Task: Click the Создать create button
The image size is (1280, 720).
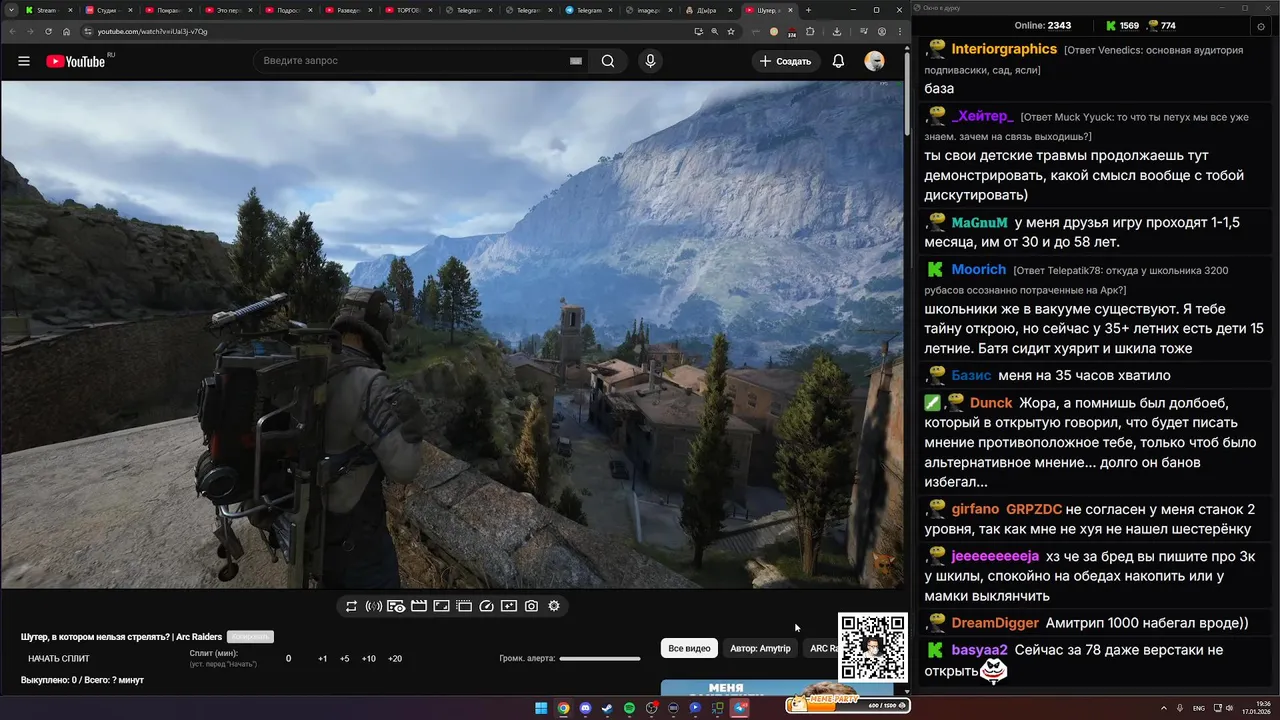Action: click(786, 61)
